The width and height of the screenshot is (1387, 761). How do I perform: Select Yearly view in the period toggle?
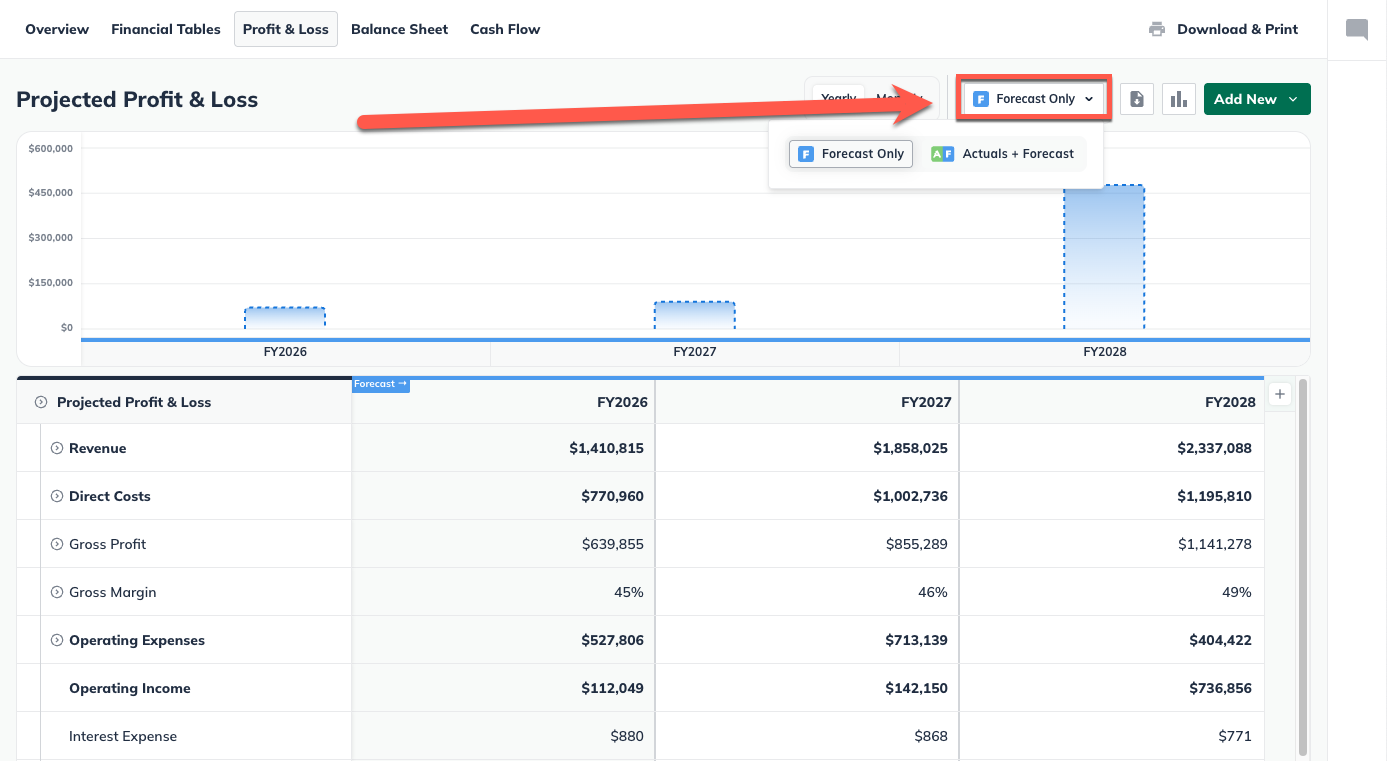coord(839,98)
